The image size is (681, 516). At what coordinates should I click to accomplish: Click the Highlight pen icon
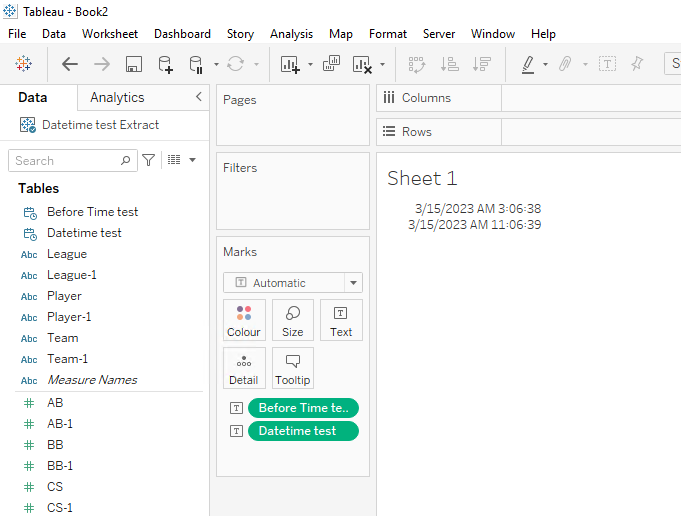point(528,64)
